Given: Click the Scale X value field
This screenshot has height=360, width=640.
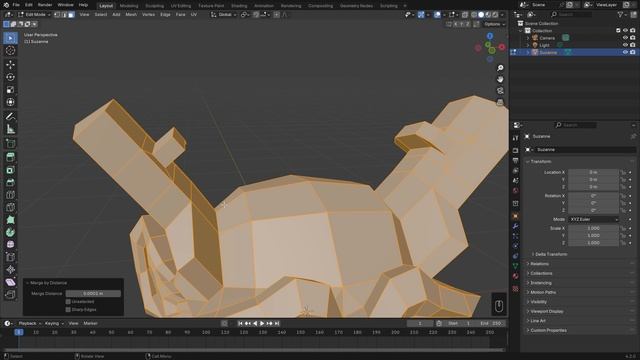Looking at the screenshot, I should pos(593,228).
